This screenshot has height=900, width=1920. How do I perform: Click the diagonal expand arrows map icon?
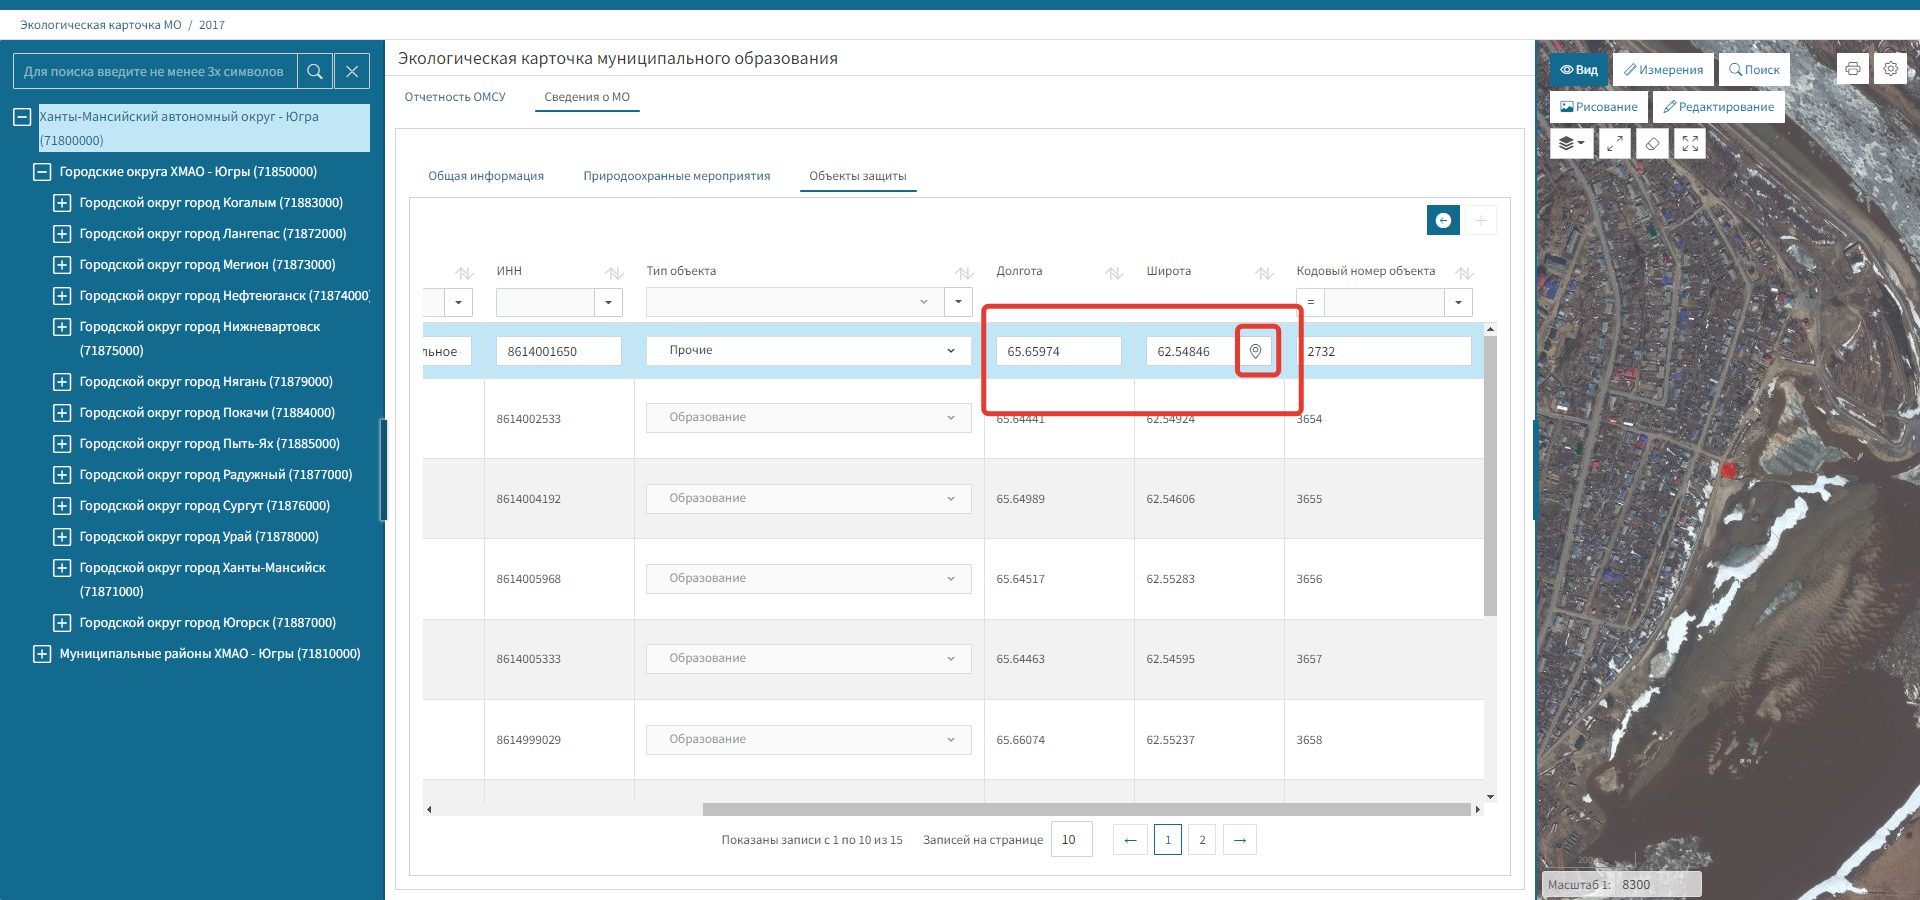pos(1614,144)
